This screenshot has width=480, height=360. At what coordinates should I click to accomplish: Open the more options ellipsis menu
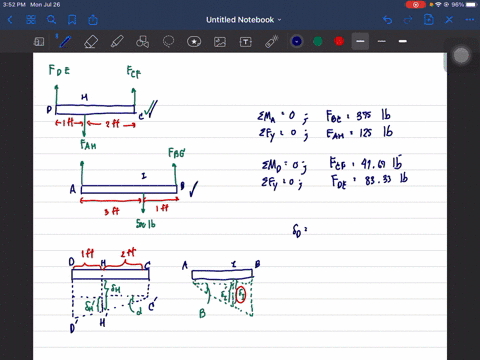pyautogui.click(x=470, y=20)
